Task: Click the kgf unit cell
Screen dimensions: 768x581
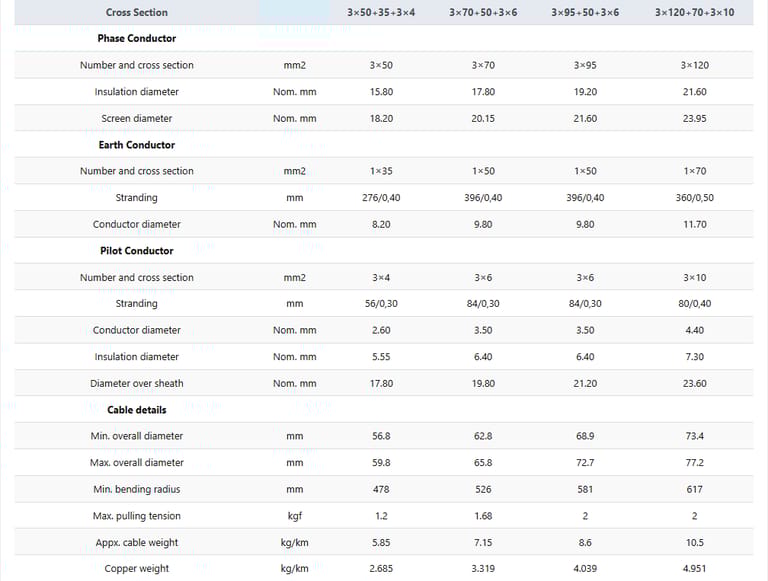Action: pos(294,516)
